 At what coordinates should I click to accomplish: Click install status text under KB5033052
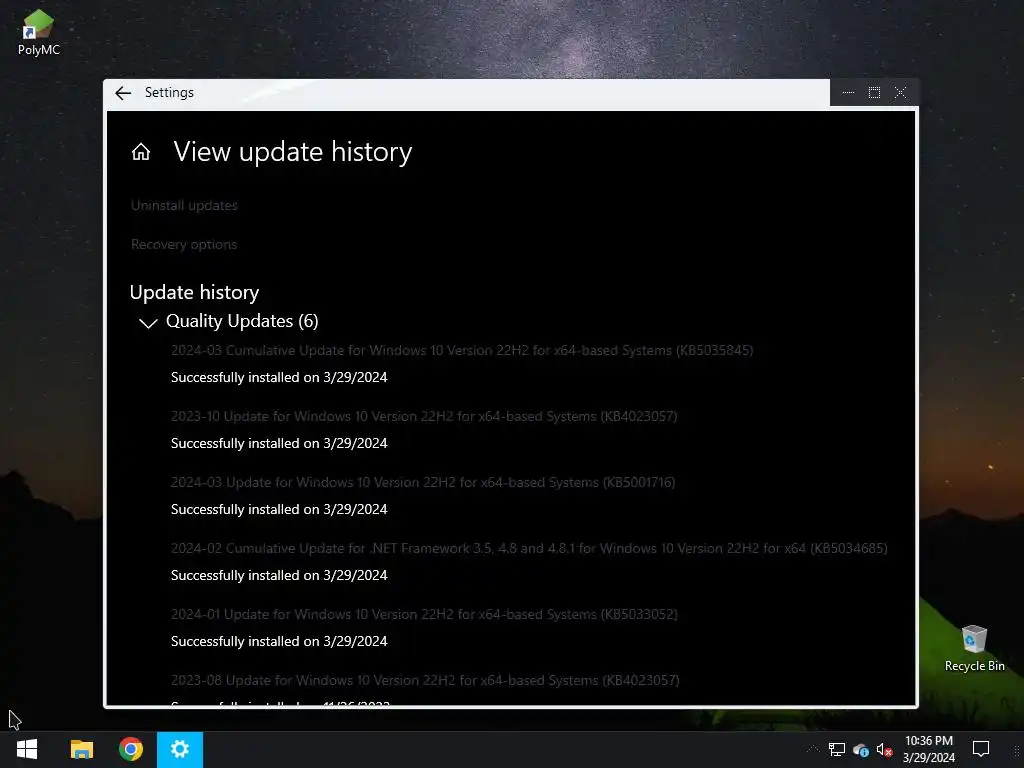[x=279, y=641]
